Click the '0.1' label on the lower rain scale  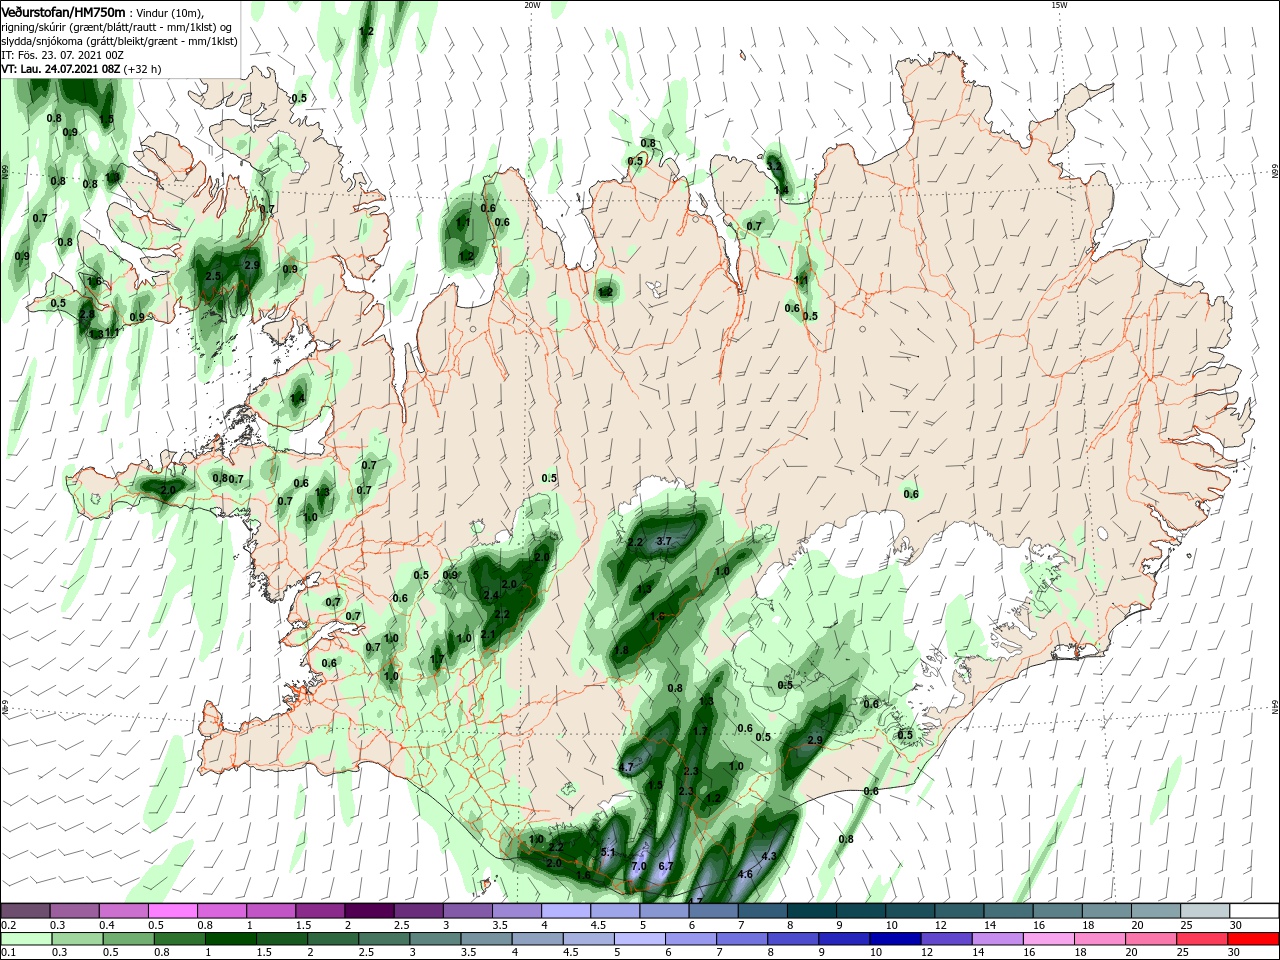tap(8, 953)
